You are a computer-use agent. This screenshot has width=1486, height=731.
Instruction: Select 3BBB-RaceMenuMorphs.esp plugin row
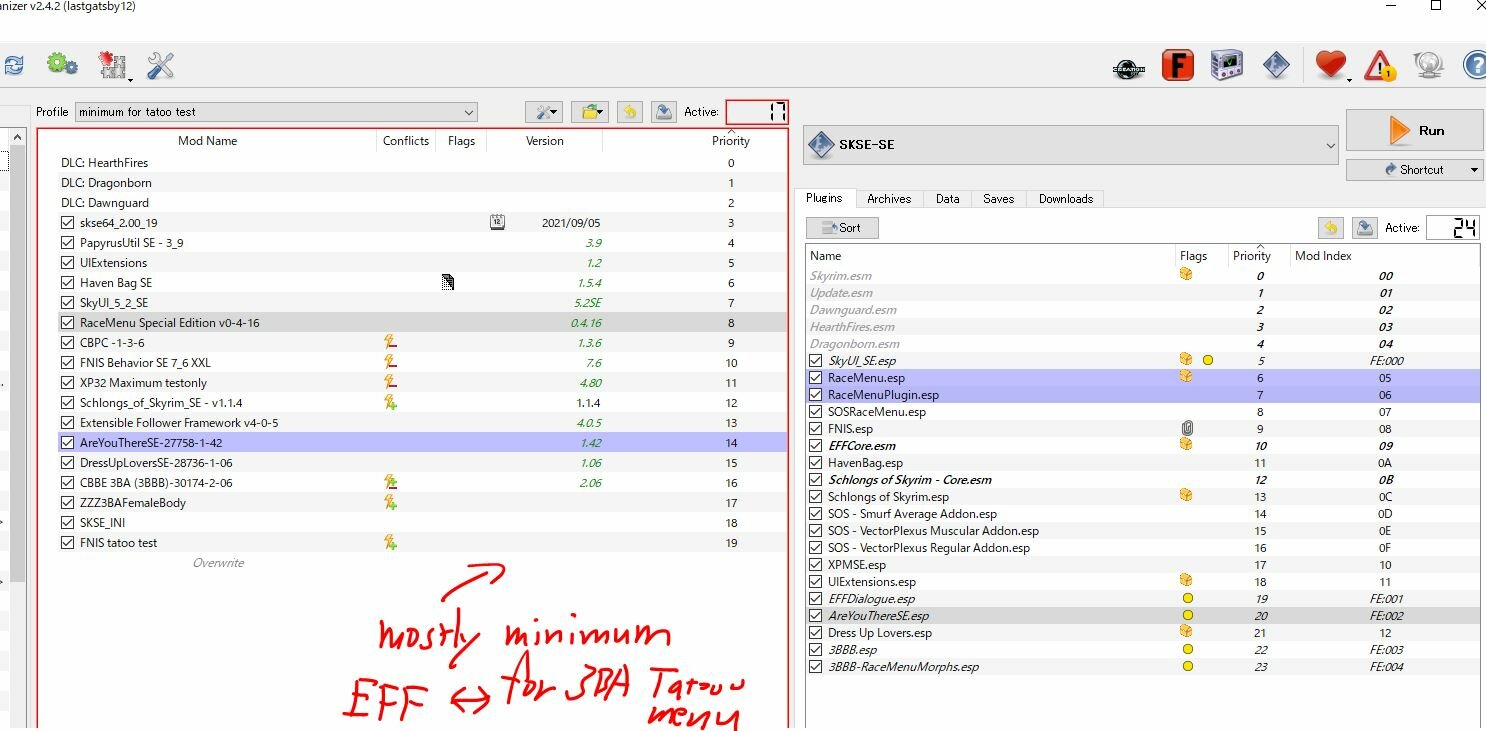(x=1142, y=666)
